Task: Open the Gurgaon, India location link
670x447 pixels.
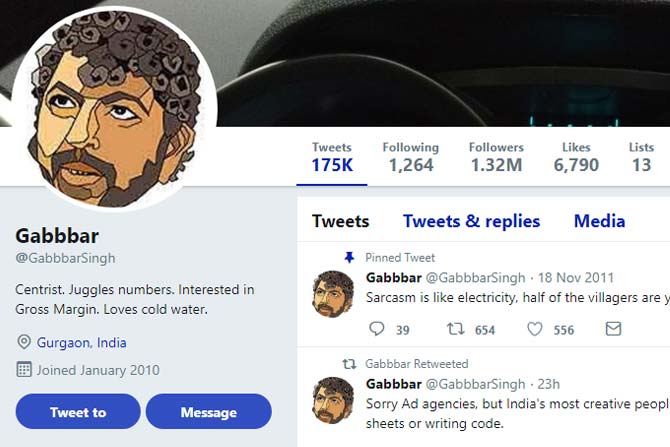Action: (x=81, y=343)
